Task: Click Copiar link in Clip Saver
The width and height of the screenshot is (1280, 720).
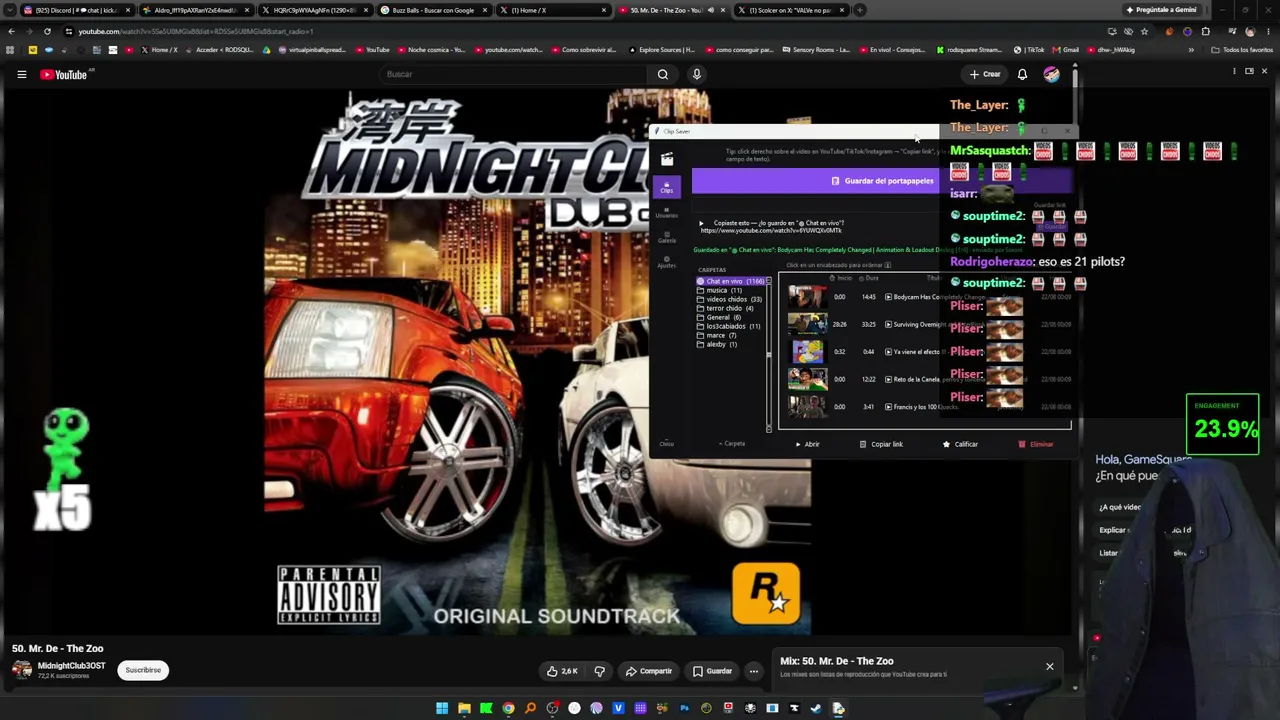Action: click(881, 444)
